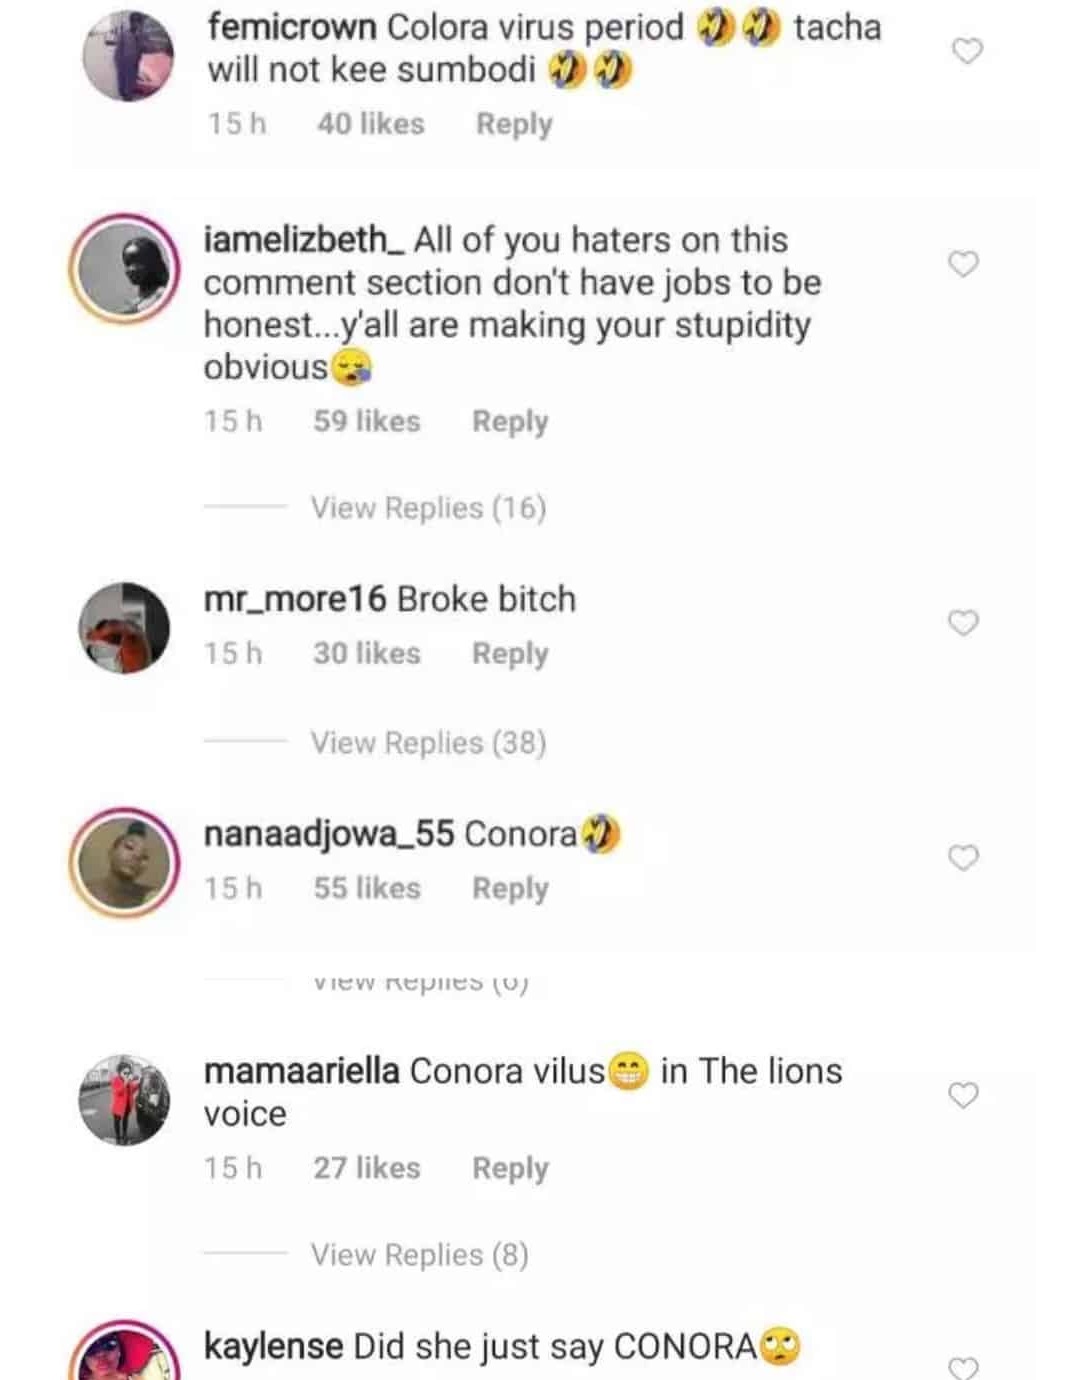The height and width of the screenshot is (1380, 1080).
Task: Expand View Replies (38)
Action: [428, 743]
